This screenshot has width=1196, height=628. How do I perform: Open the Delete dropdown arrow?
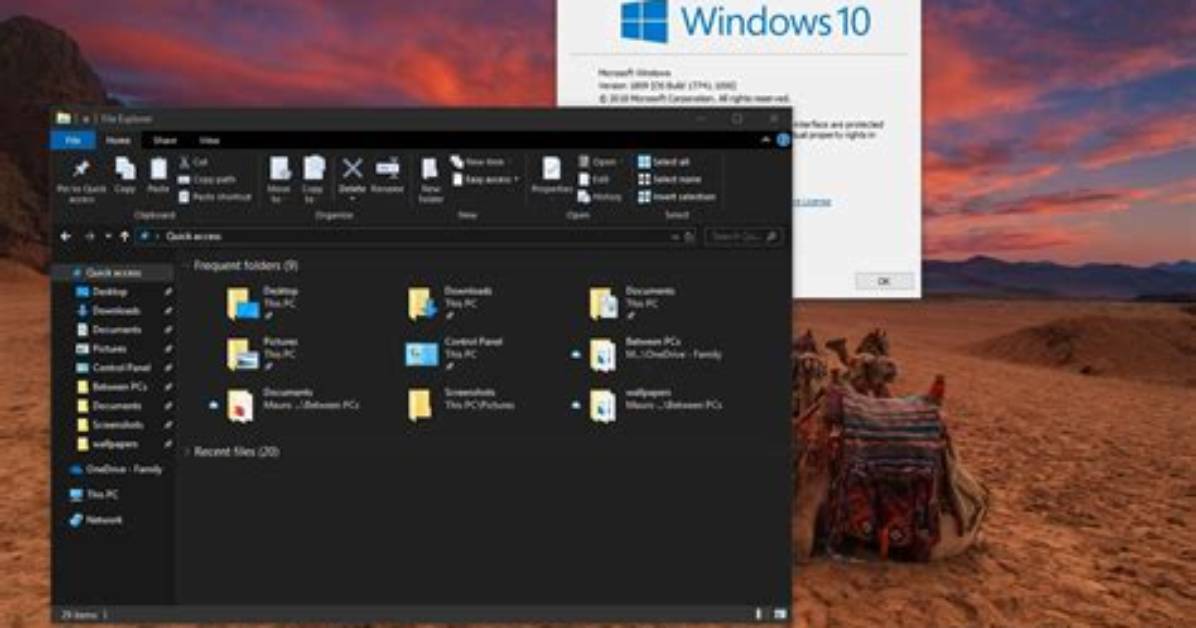tap(352, 198)
